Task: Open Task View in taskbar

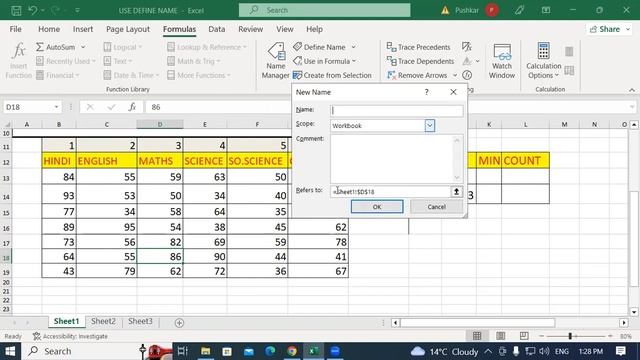Action: 182,351
